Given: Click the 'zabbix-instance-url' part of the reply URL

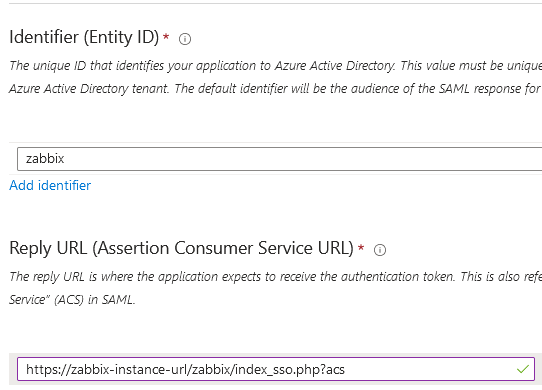Looking at the screenshot, I should 129,370.
